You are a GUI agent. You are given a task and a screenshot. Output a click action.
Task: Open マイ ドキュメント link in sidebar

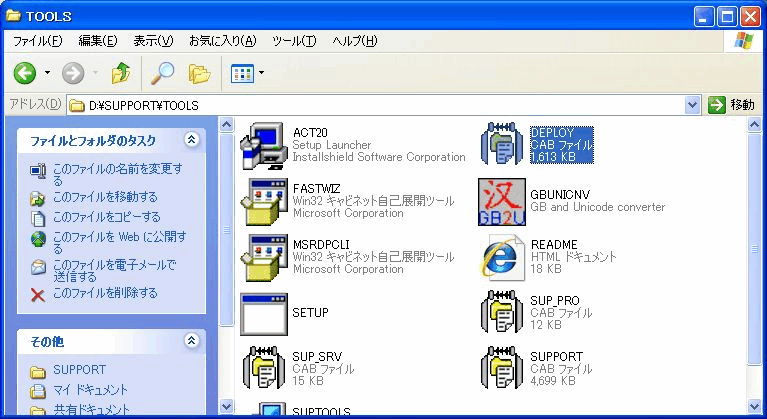click(90, 390)
